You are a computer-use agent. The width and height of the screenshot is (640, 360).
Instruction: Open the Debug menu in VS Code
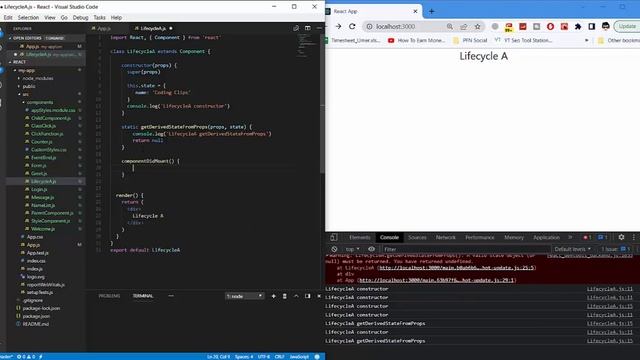pos(80,18)
